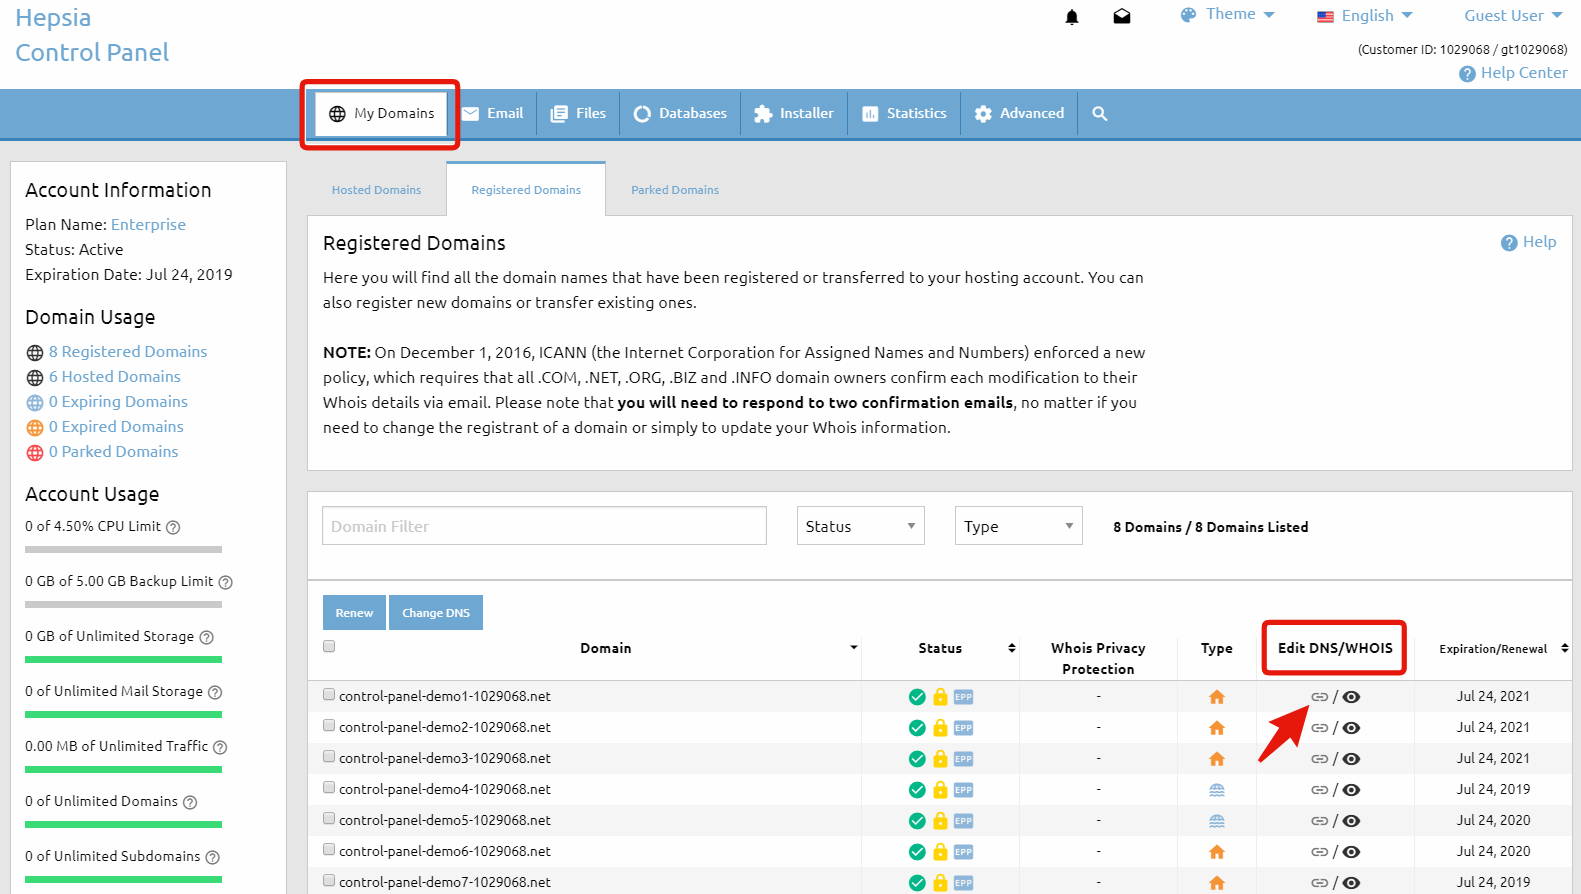Click the EPP icon for control-panel-demo2
The height and width of the screenshot is (894, 1581).
click(x=963, y=728)
